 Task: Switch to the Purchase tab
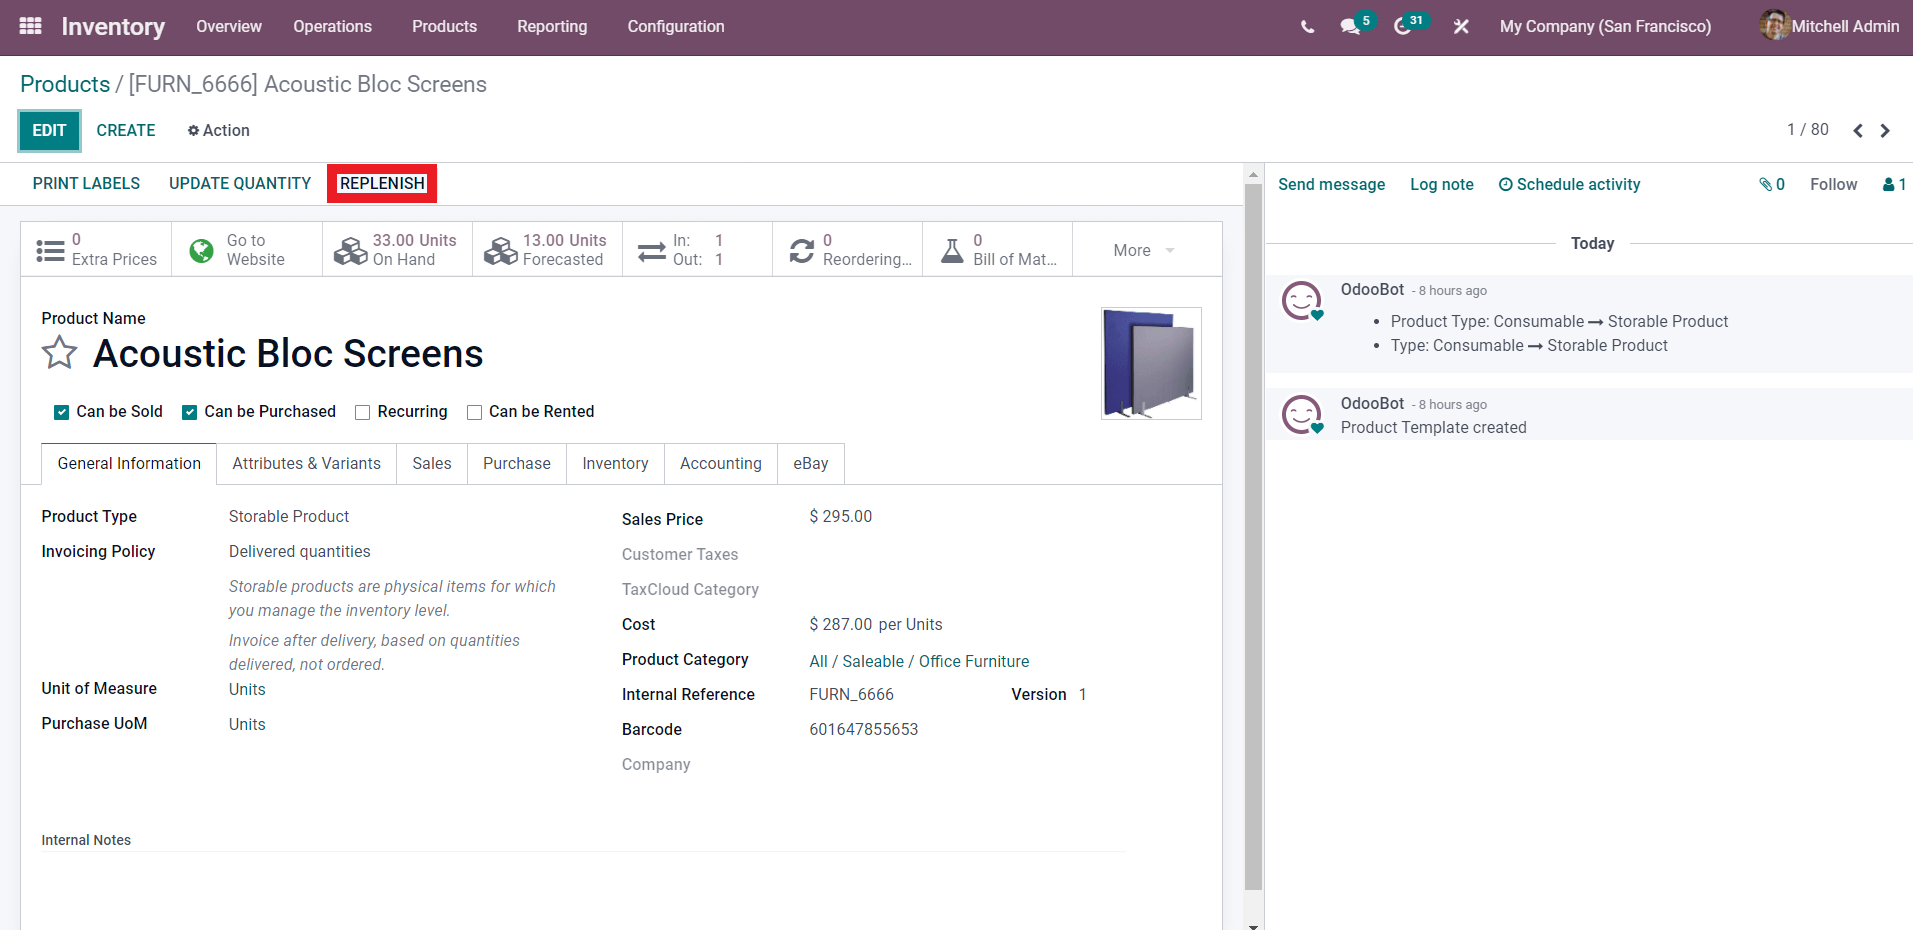click(517, 464)
